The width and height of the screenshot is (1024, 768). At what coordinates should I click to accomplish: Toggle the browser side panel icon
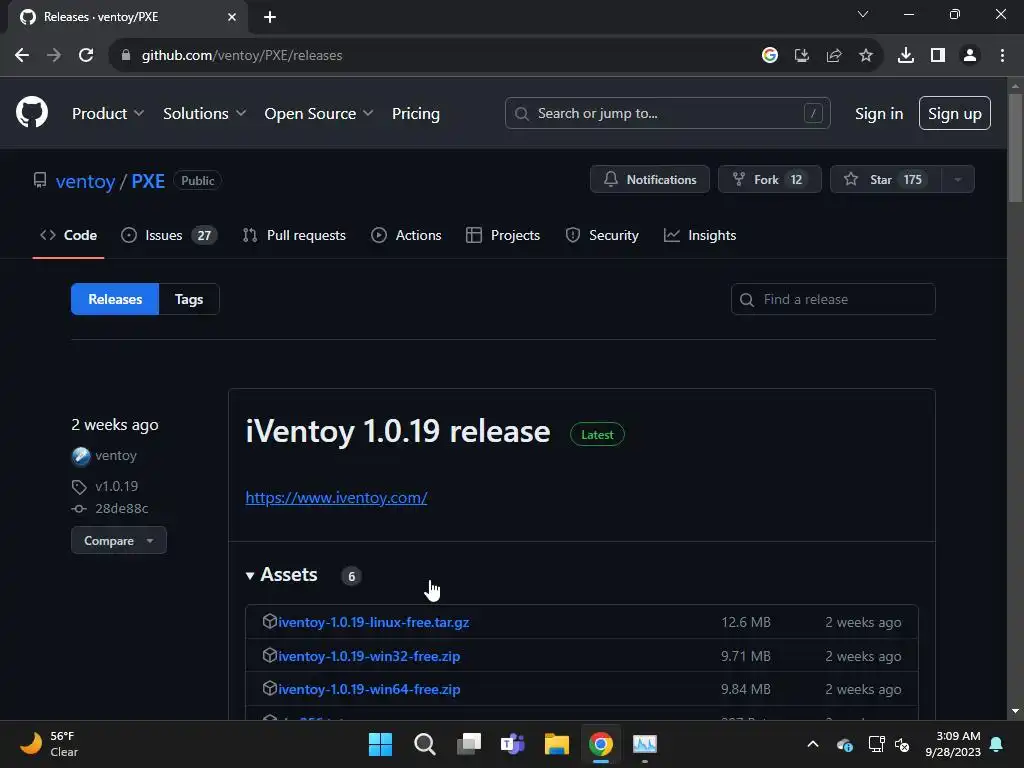[938, 56]
